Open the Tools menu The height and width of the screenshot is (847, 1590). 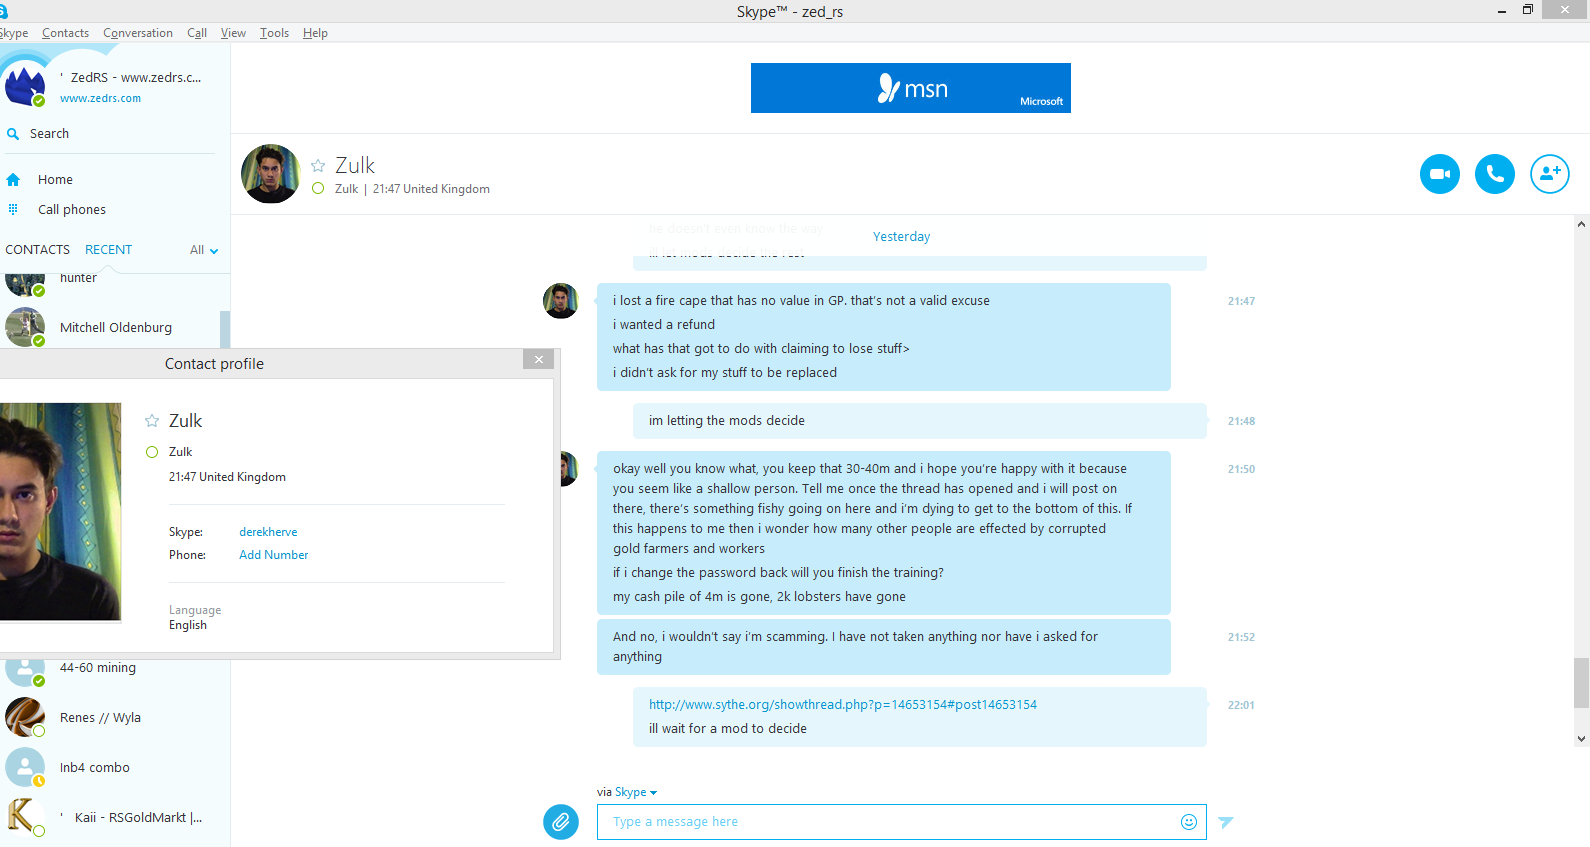point(274,33)
